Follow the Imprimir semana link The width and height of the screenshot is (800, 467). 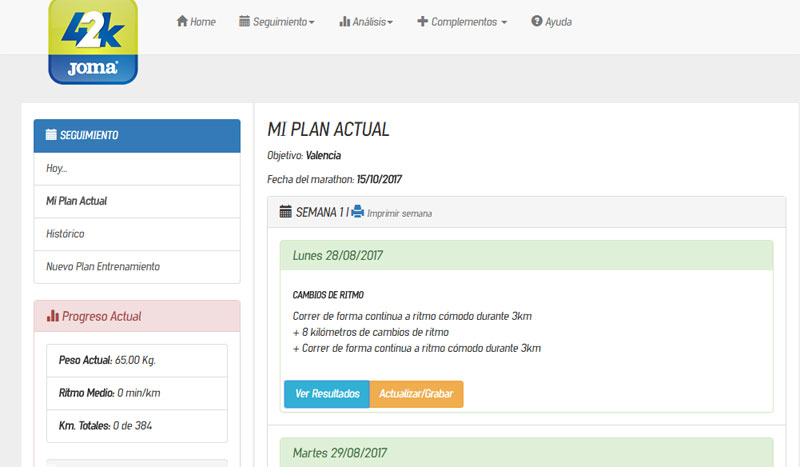[x=399, y=213]
